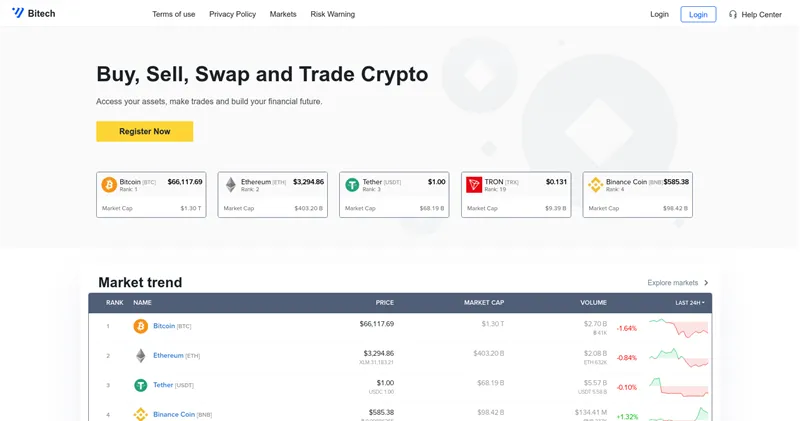
Task: Sort table by PRICE column header
Action: 385,303
